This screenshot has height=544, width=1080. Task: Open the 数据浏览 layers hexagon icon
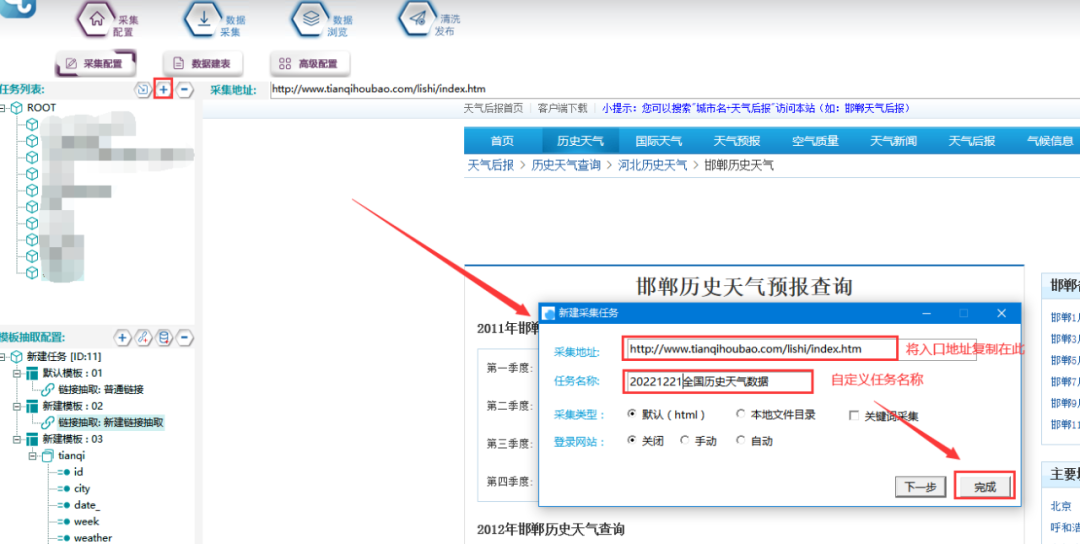[310, 19]
